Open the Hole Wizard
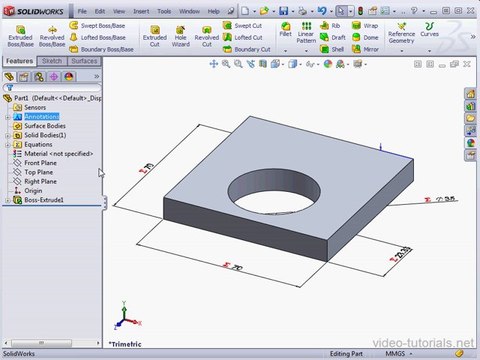 181,36
